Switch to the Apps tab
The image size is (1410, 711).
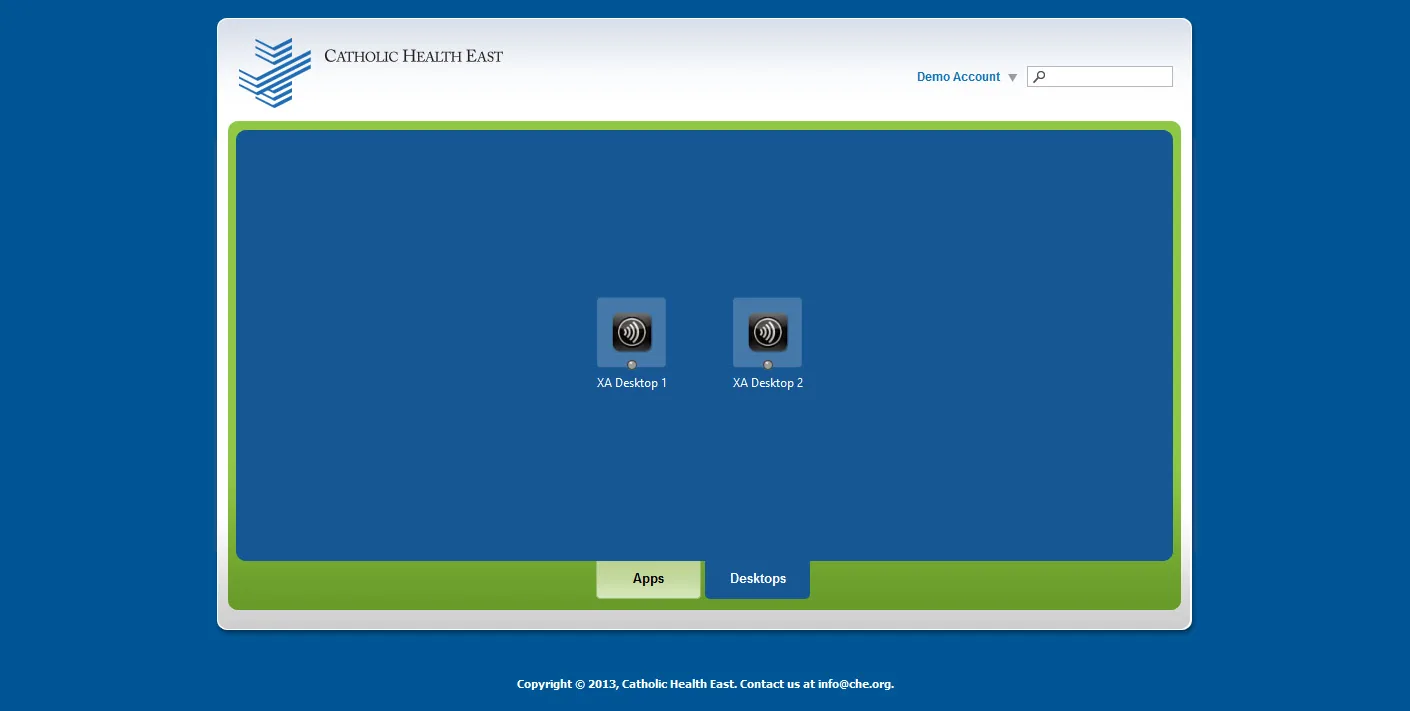click(x=648, y=579)
